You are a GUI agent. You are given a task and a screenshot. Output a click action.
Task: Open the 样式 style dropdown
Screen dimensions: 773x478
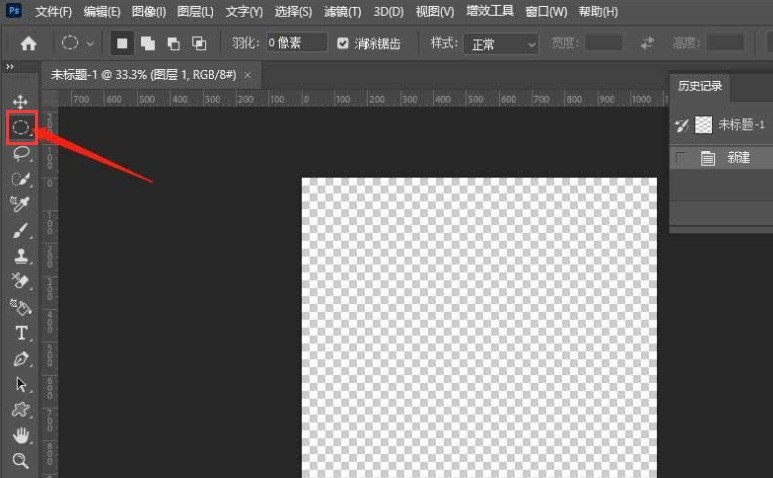501,44
